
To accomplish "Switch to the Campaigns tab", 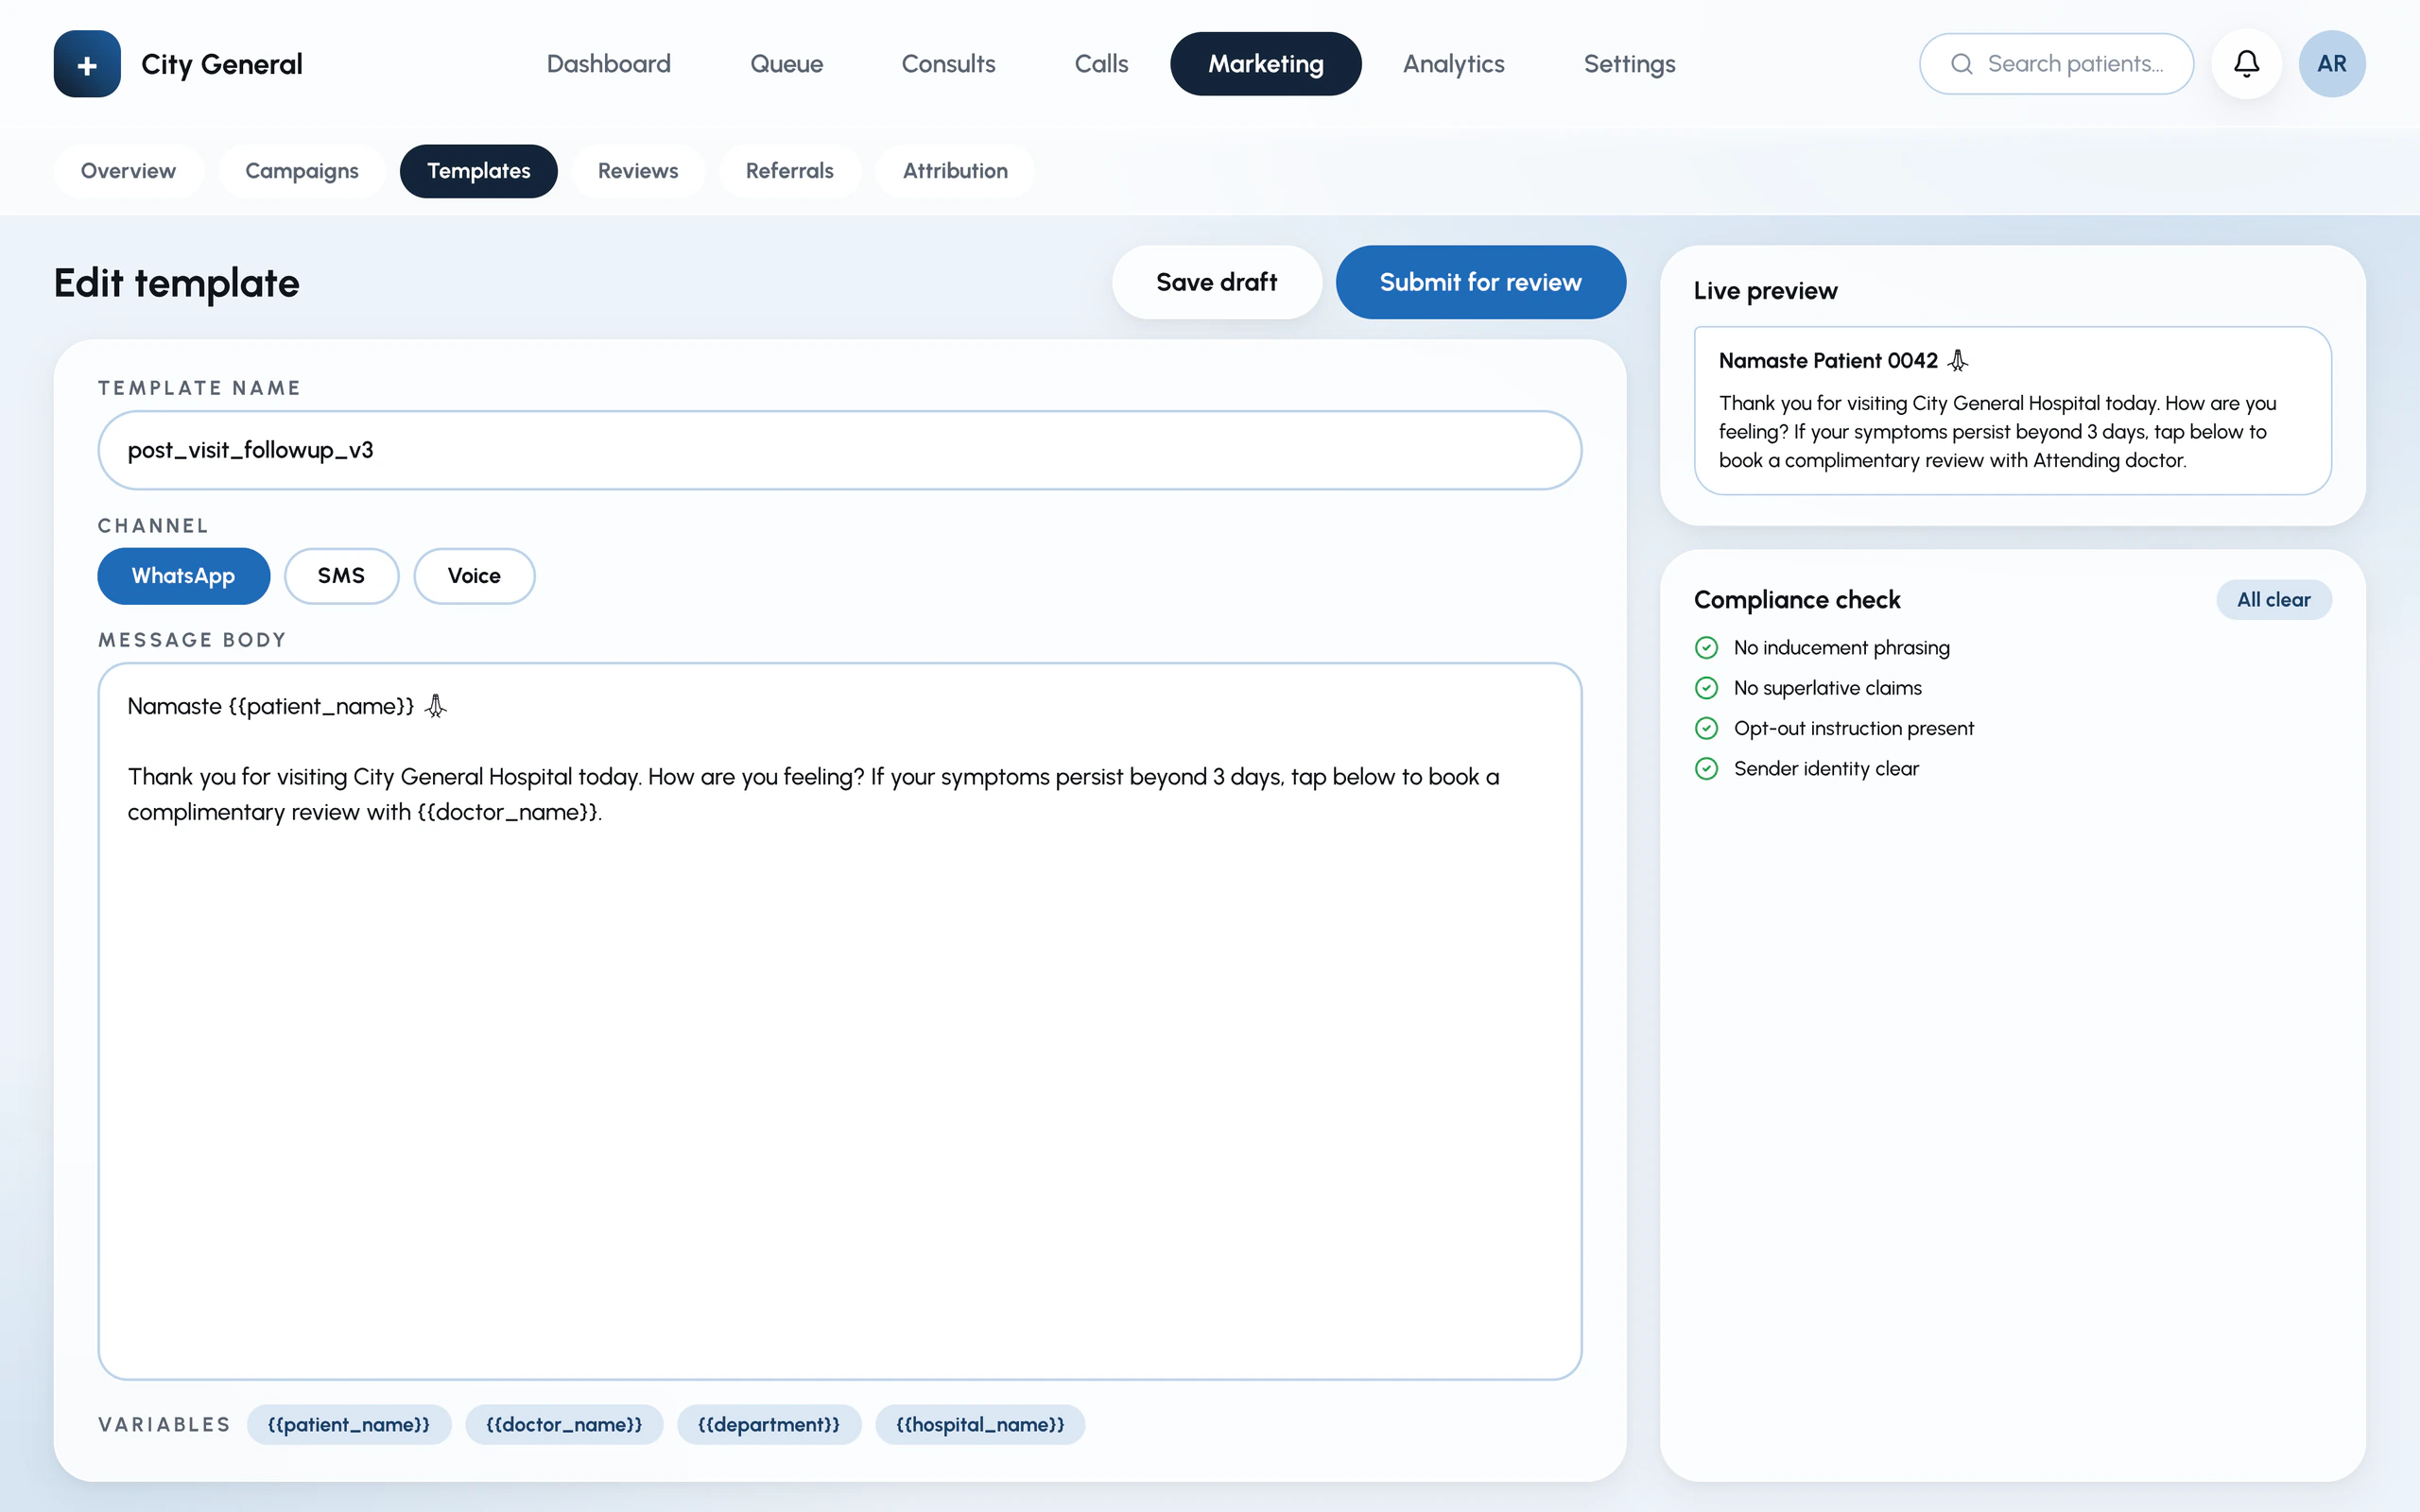I will coord(302,171).
